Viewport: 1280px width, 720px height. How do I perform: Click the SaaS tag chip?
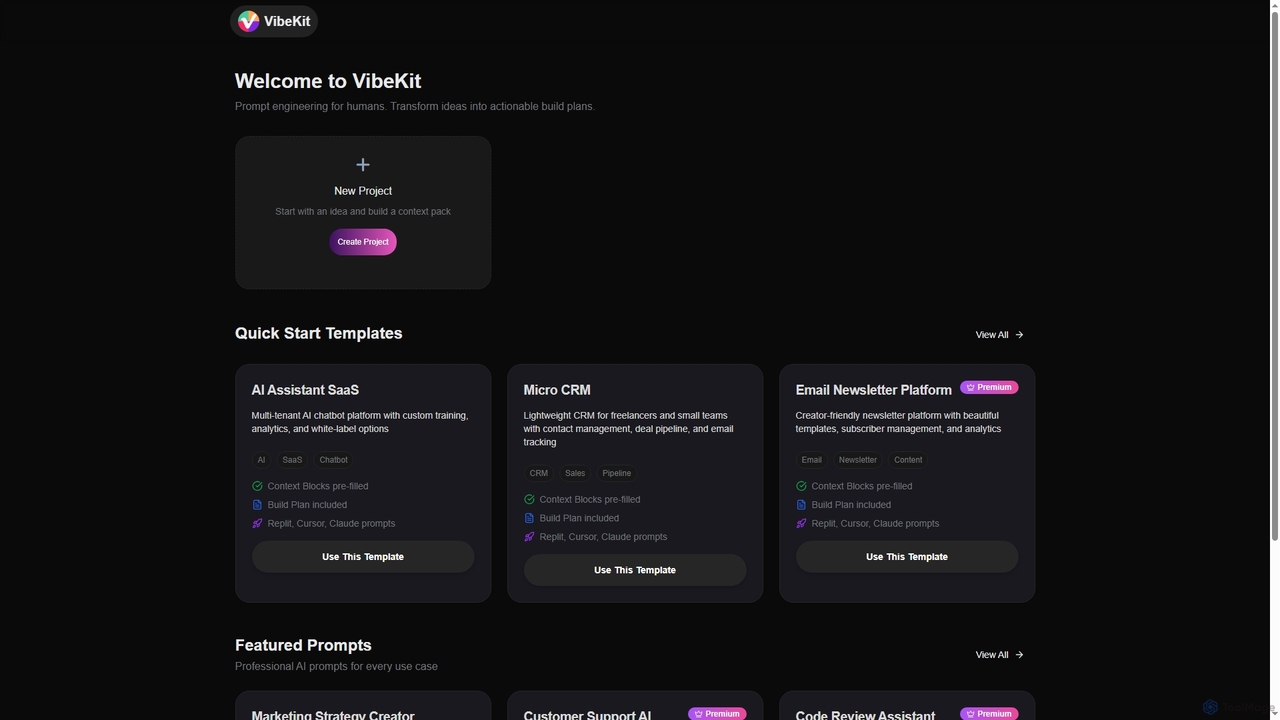[x=292, y=460]
